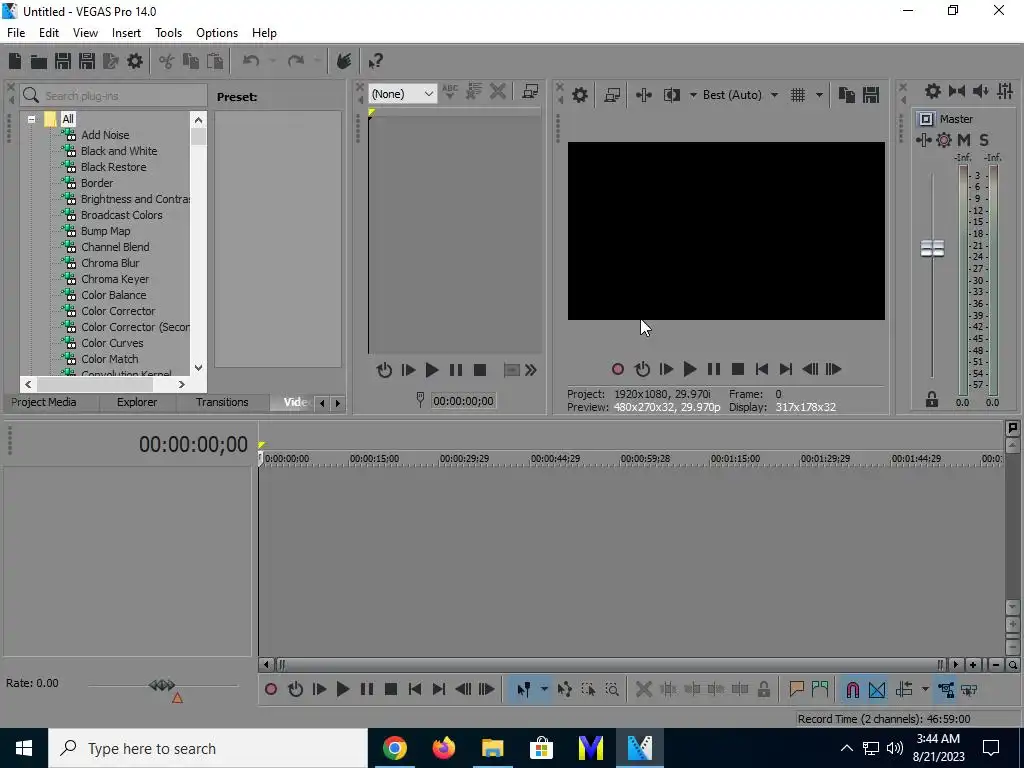Toggle auto ripple on timeline toolbar

[x=904, y=690]
